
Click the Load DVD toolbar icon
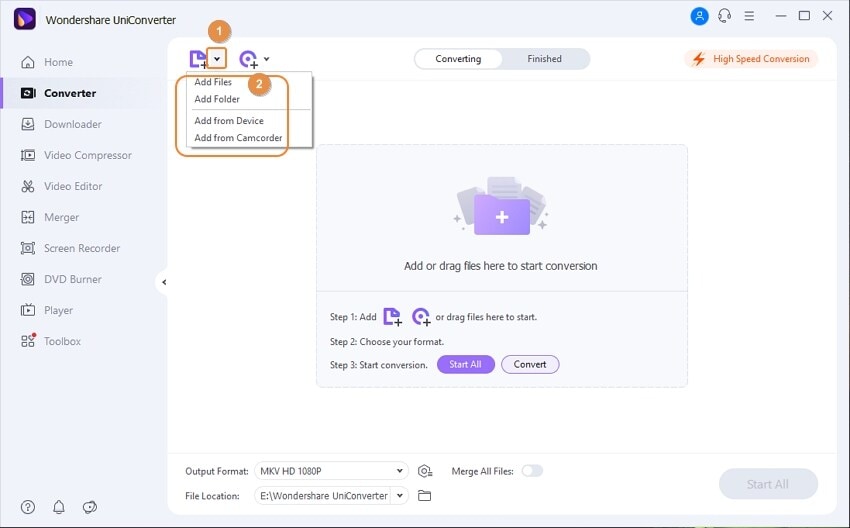tap(249, 59)
